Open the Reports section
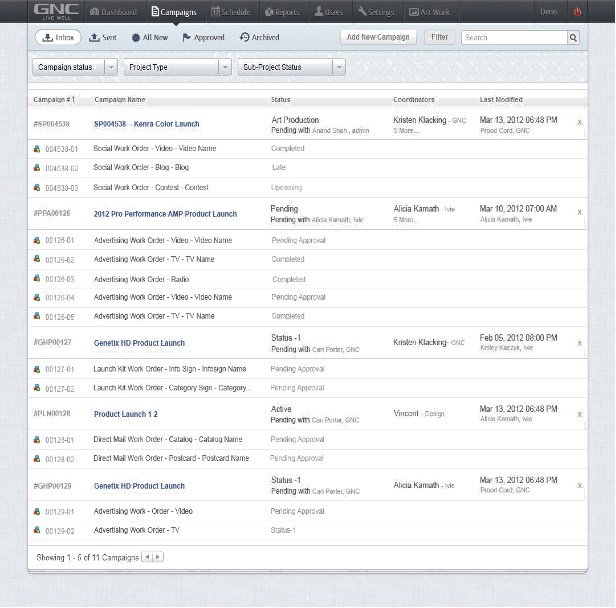The height and width of the screenshot is (608, 616). click(283, 12)
